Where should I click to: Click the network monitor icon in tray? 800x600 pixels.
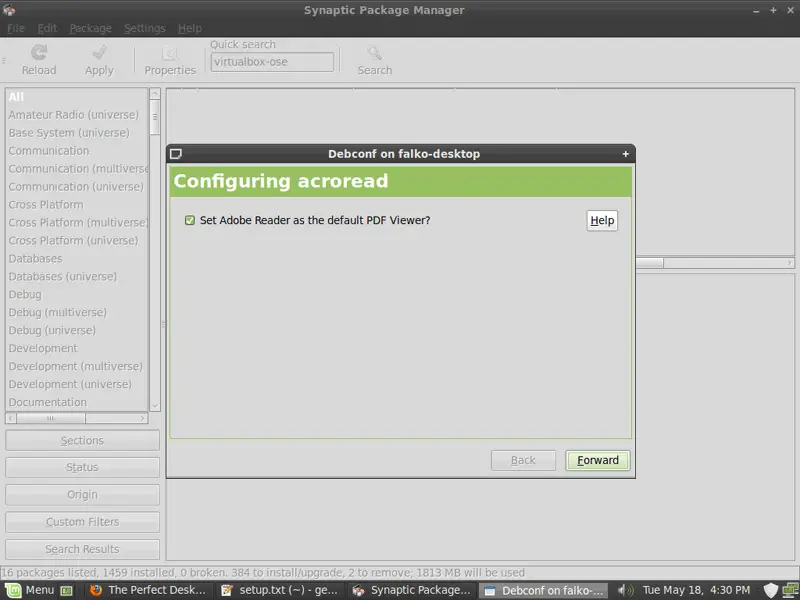[790, 590]
